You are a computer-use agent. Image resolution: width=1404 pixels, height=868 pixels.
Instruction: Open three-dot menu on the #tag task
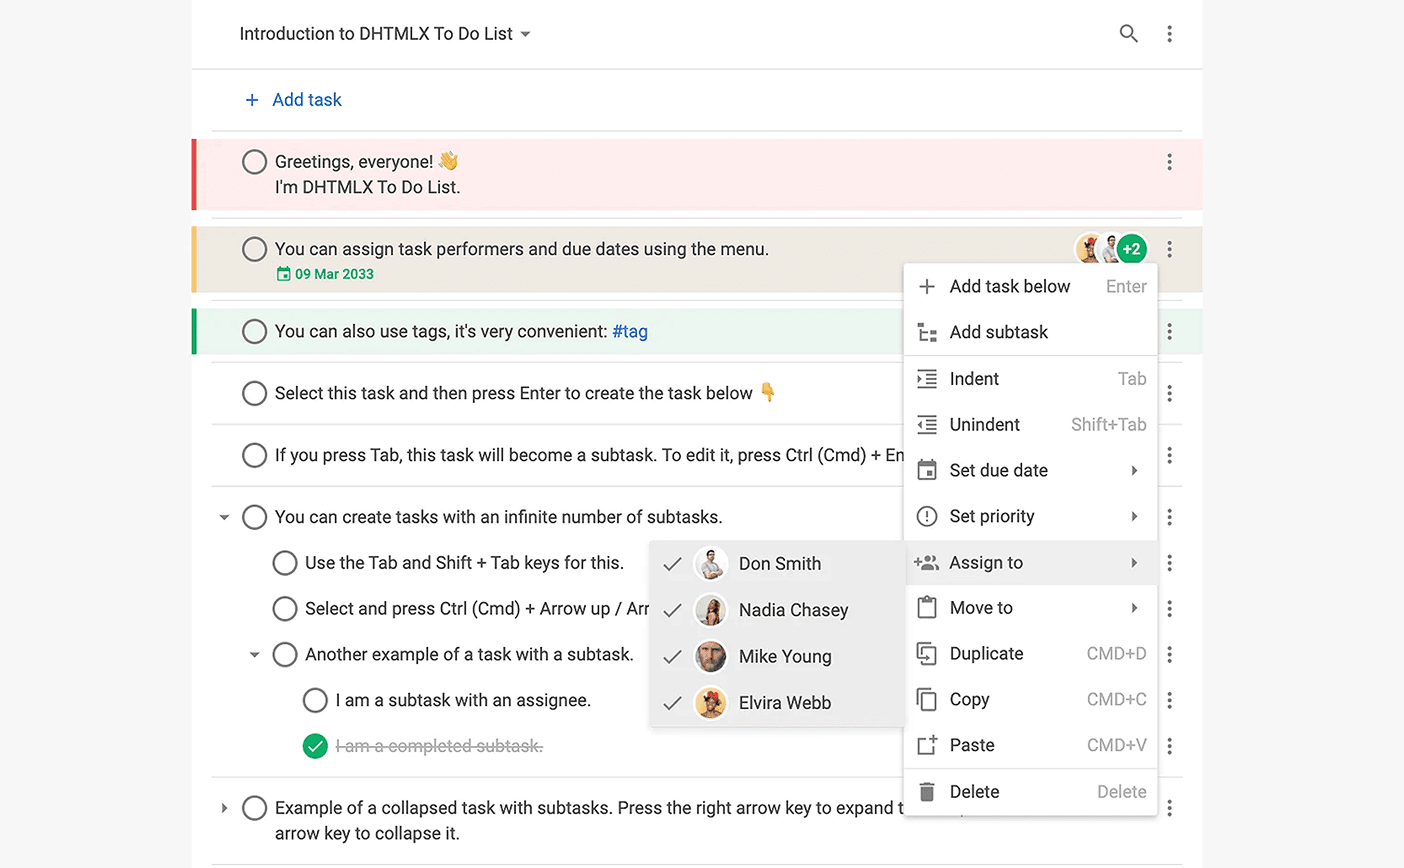point(1169,332)
